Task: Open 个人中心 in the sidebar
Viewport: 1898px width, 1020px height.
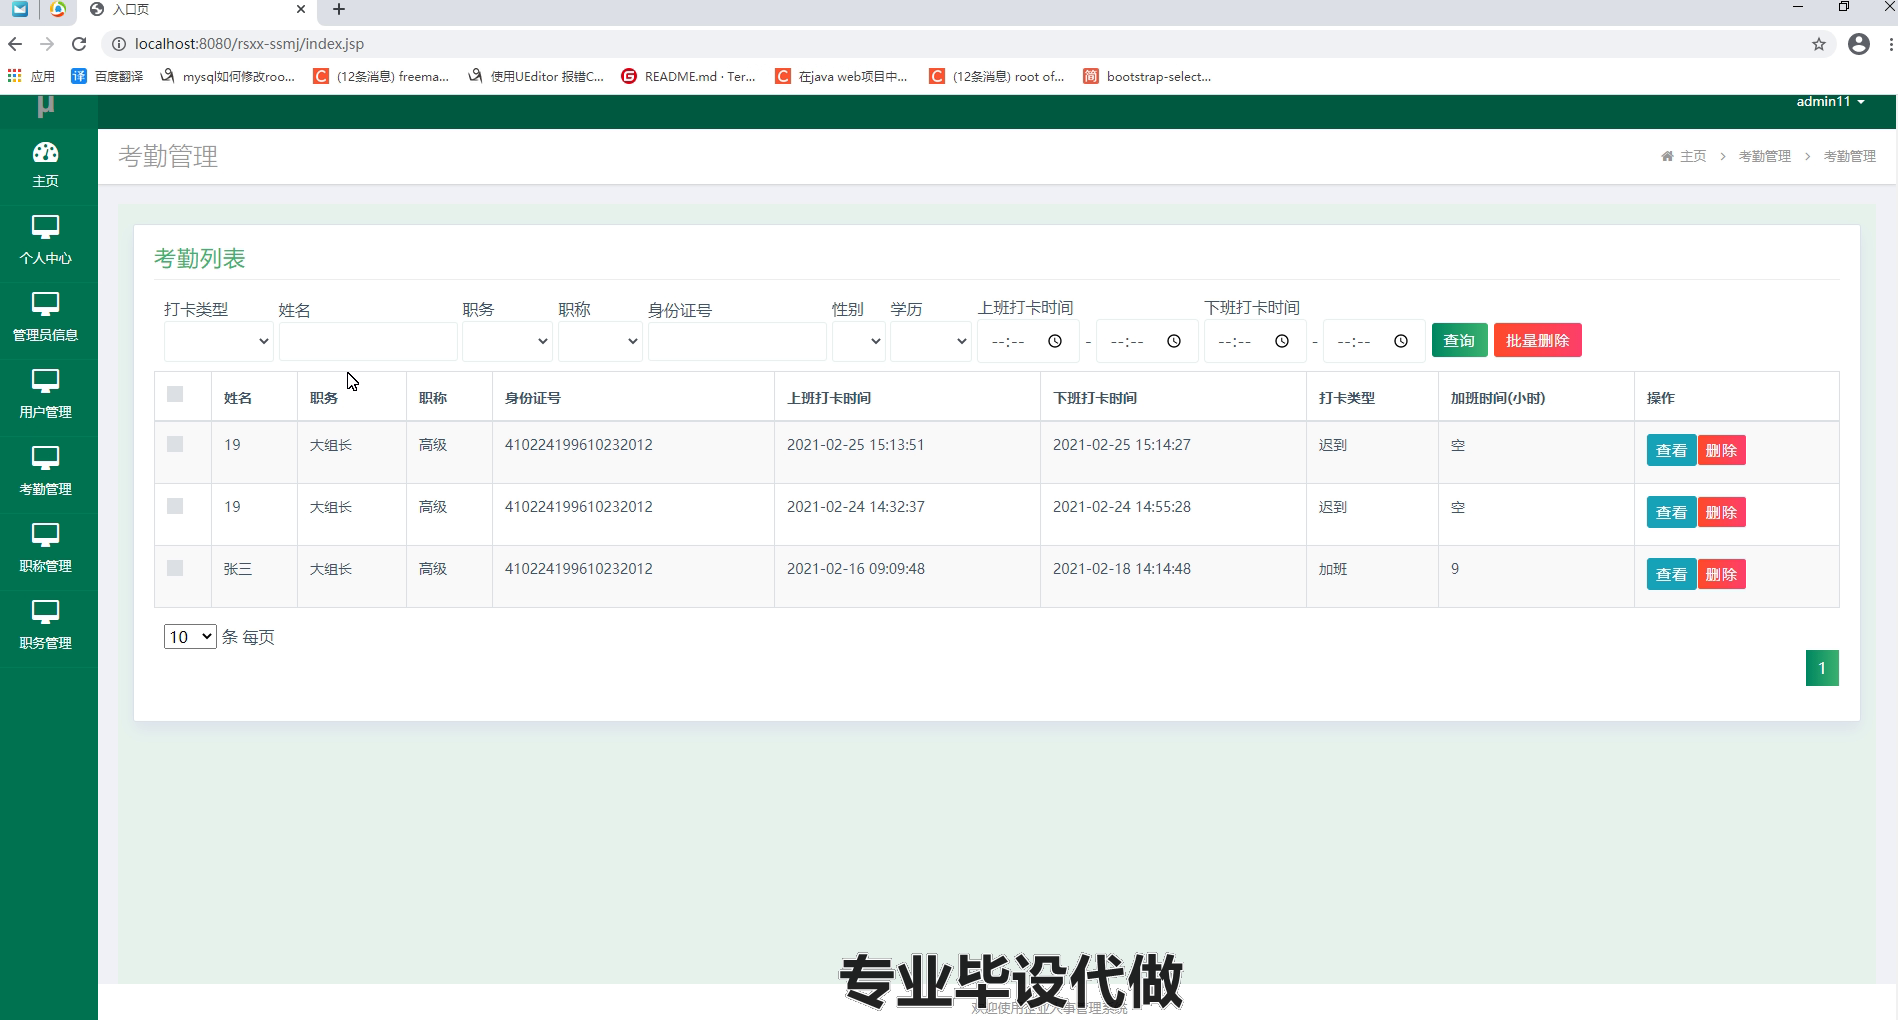Action: point(46,240)
